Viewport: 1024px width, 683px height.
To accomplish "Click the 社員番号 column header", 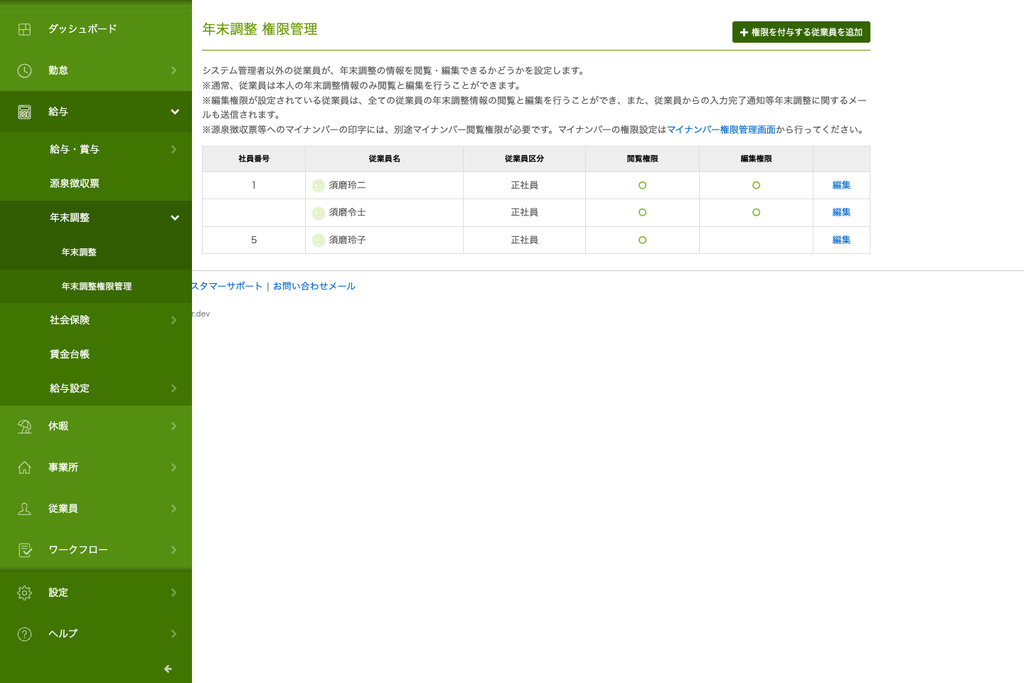I will point(254,159).
